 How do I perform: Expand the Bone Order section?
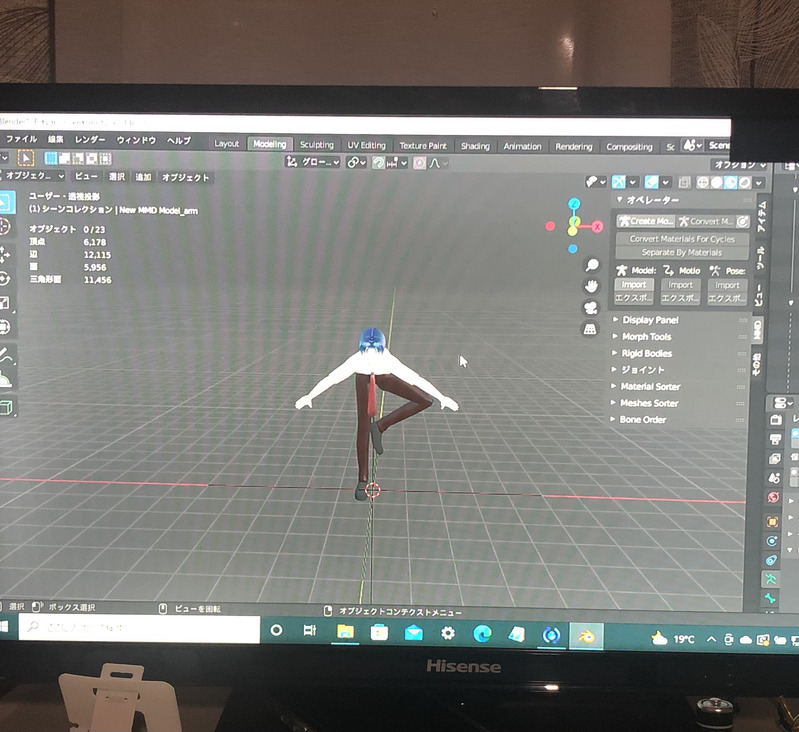point(642,420)
